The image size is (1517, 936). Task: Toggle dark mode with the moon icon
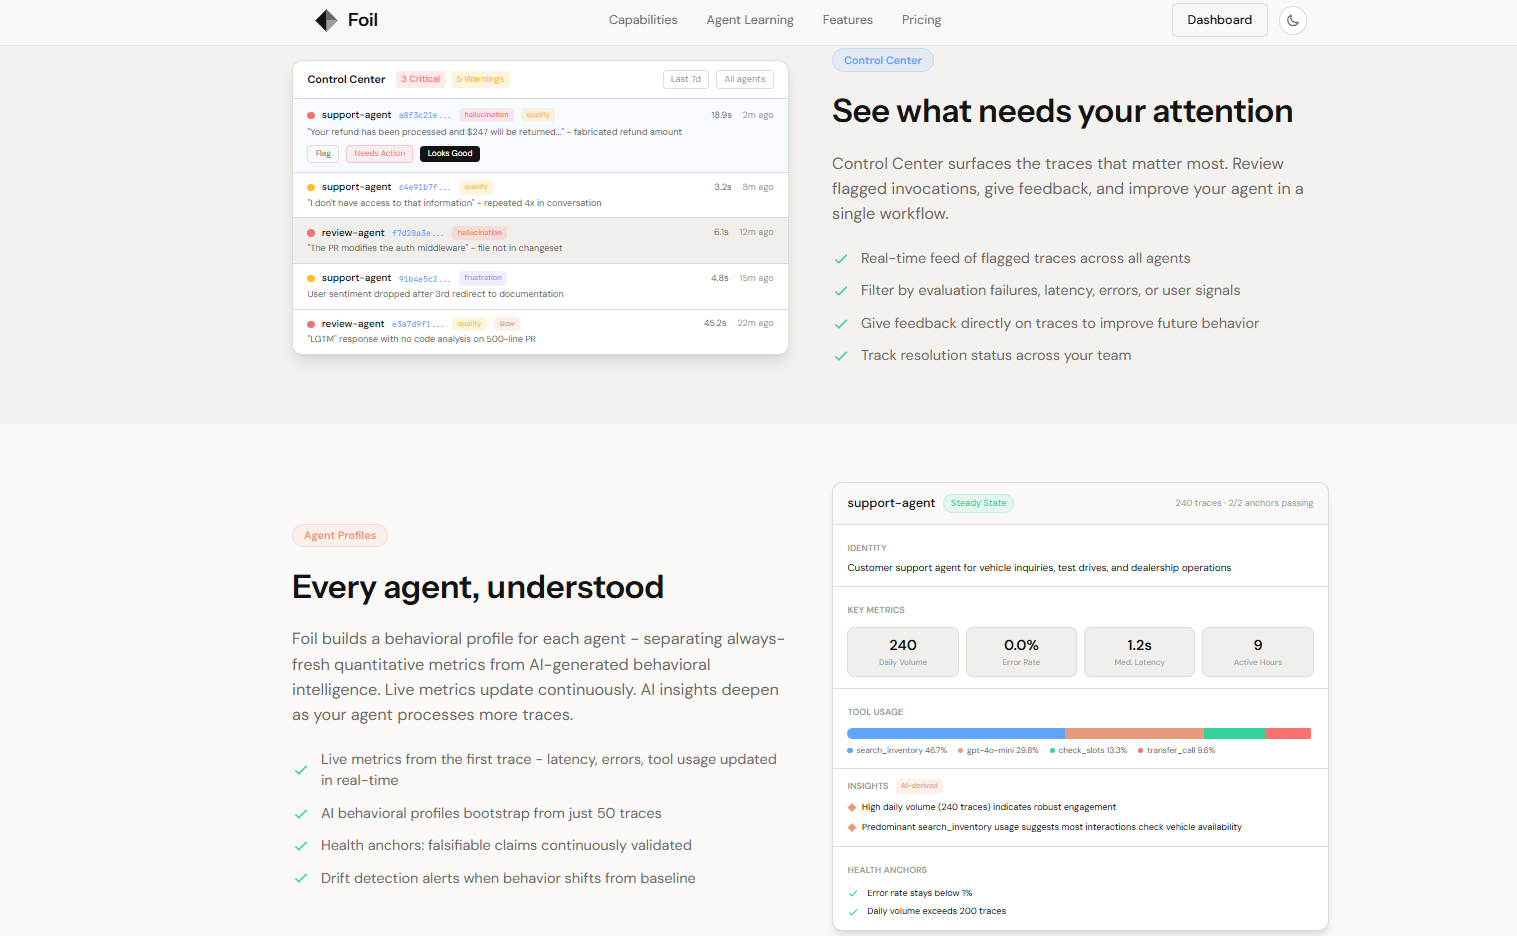click(1293, 20)
